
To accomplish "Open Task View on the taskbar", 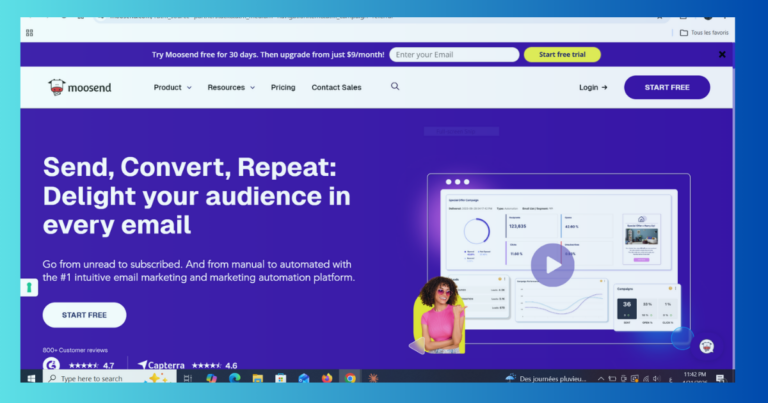I will coord(188,378).
